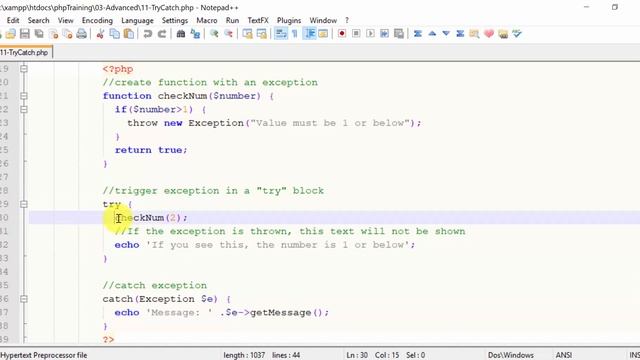This screenshot has height=360, width=640.
Task: Open the Encoding menu
Action: pyautogui.click(x=97, y=20)
